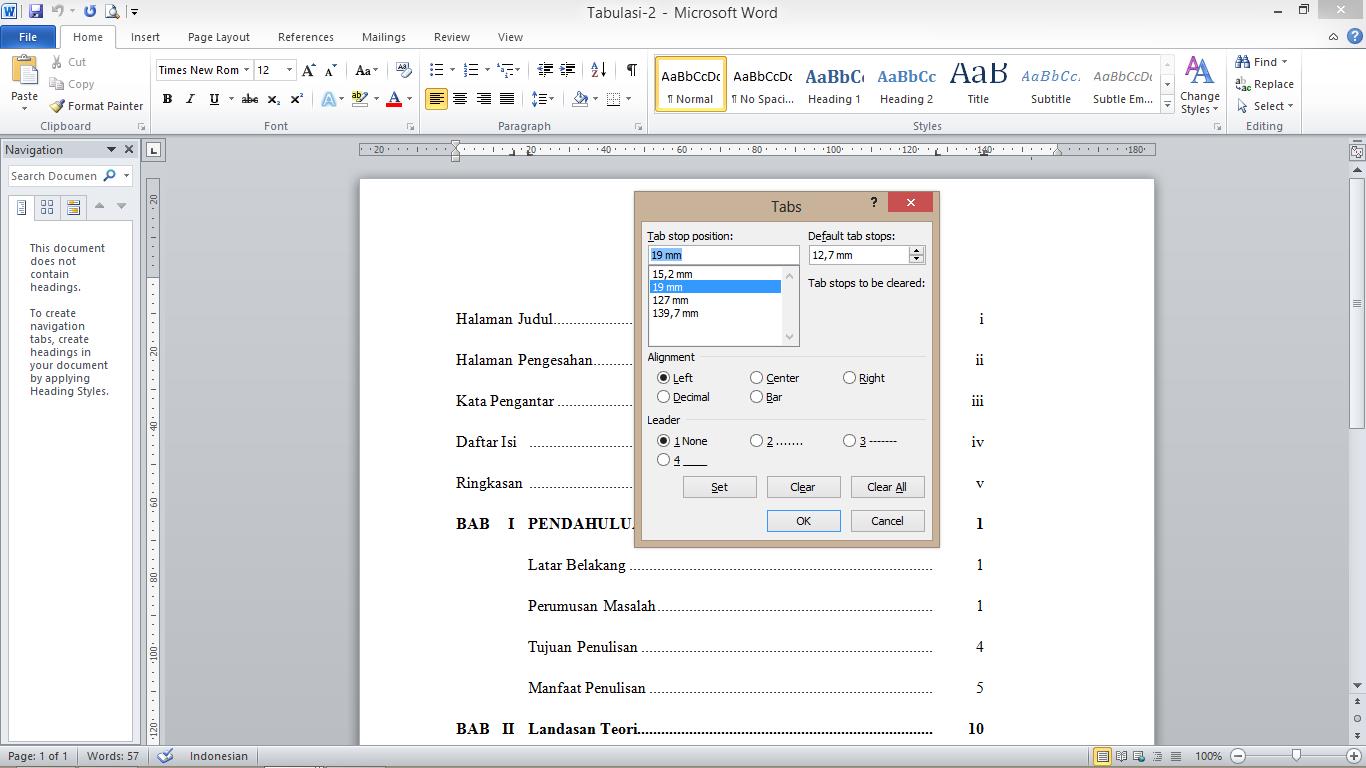This screenshot has height=768, width=1366.
Task: Confirm the Tabs dialog with OK
Action: click(x=804, y=521)
